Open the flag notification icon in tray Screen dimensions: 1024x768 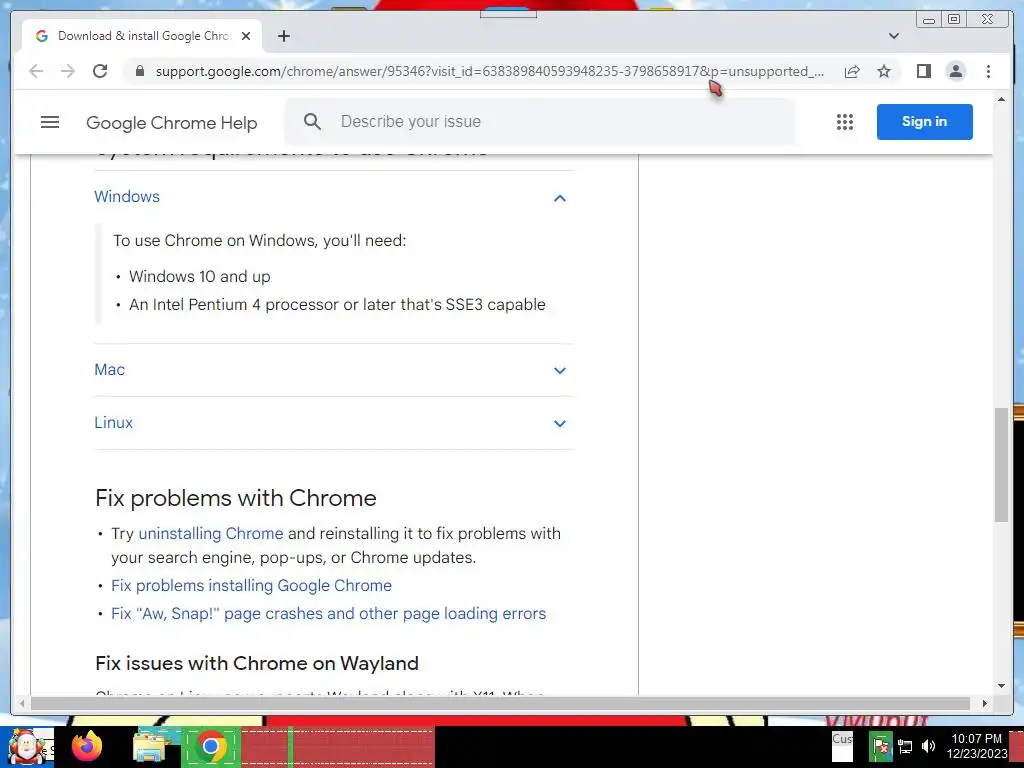pos(880,746)
